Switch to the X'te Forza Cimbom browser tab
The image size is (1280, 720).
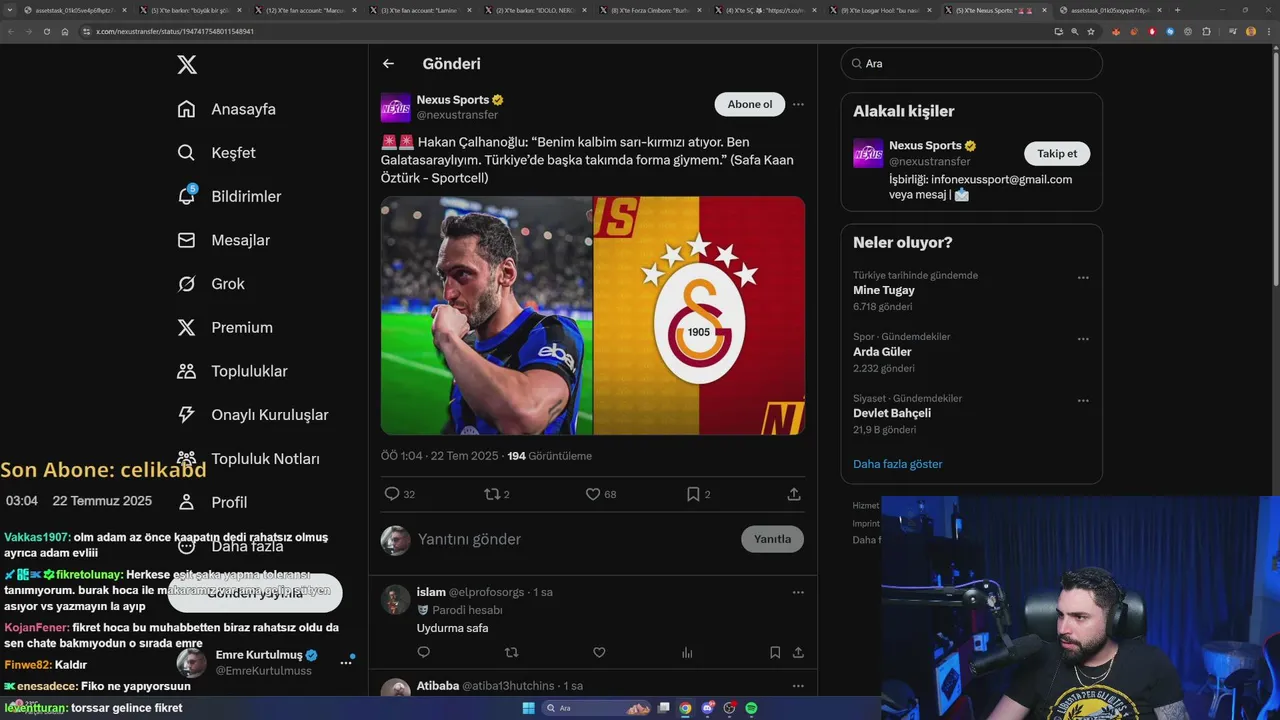coord(655,10)
